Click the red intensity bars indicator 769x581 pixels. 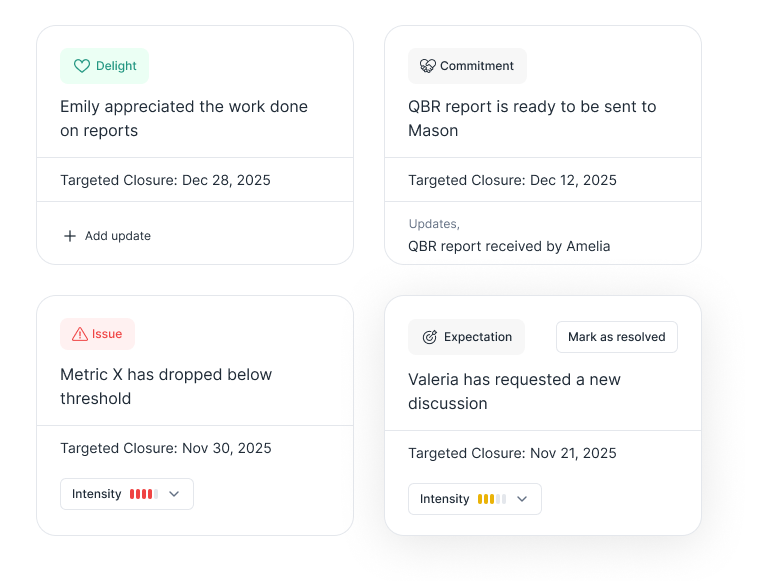144,494
